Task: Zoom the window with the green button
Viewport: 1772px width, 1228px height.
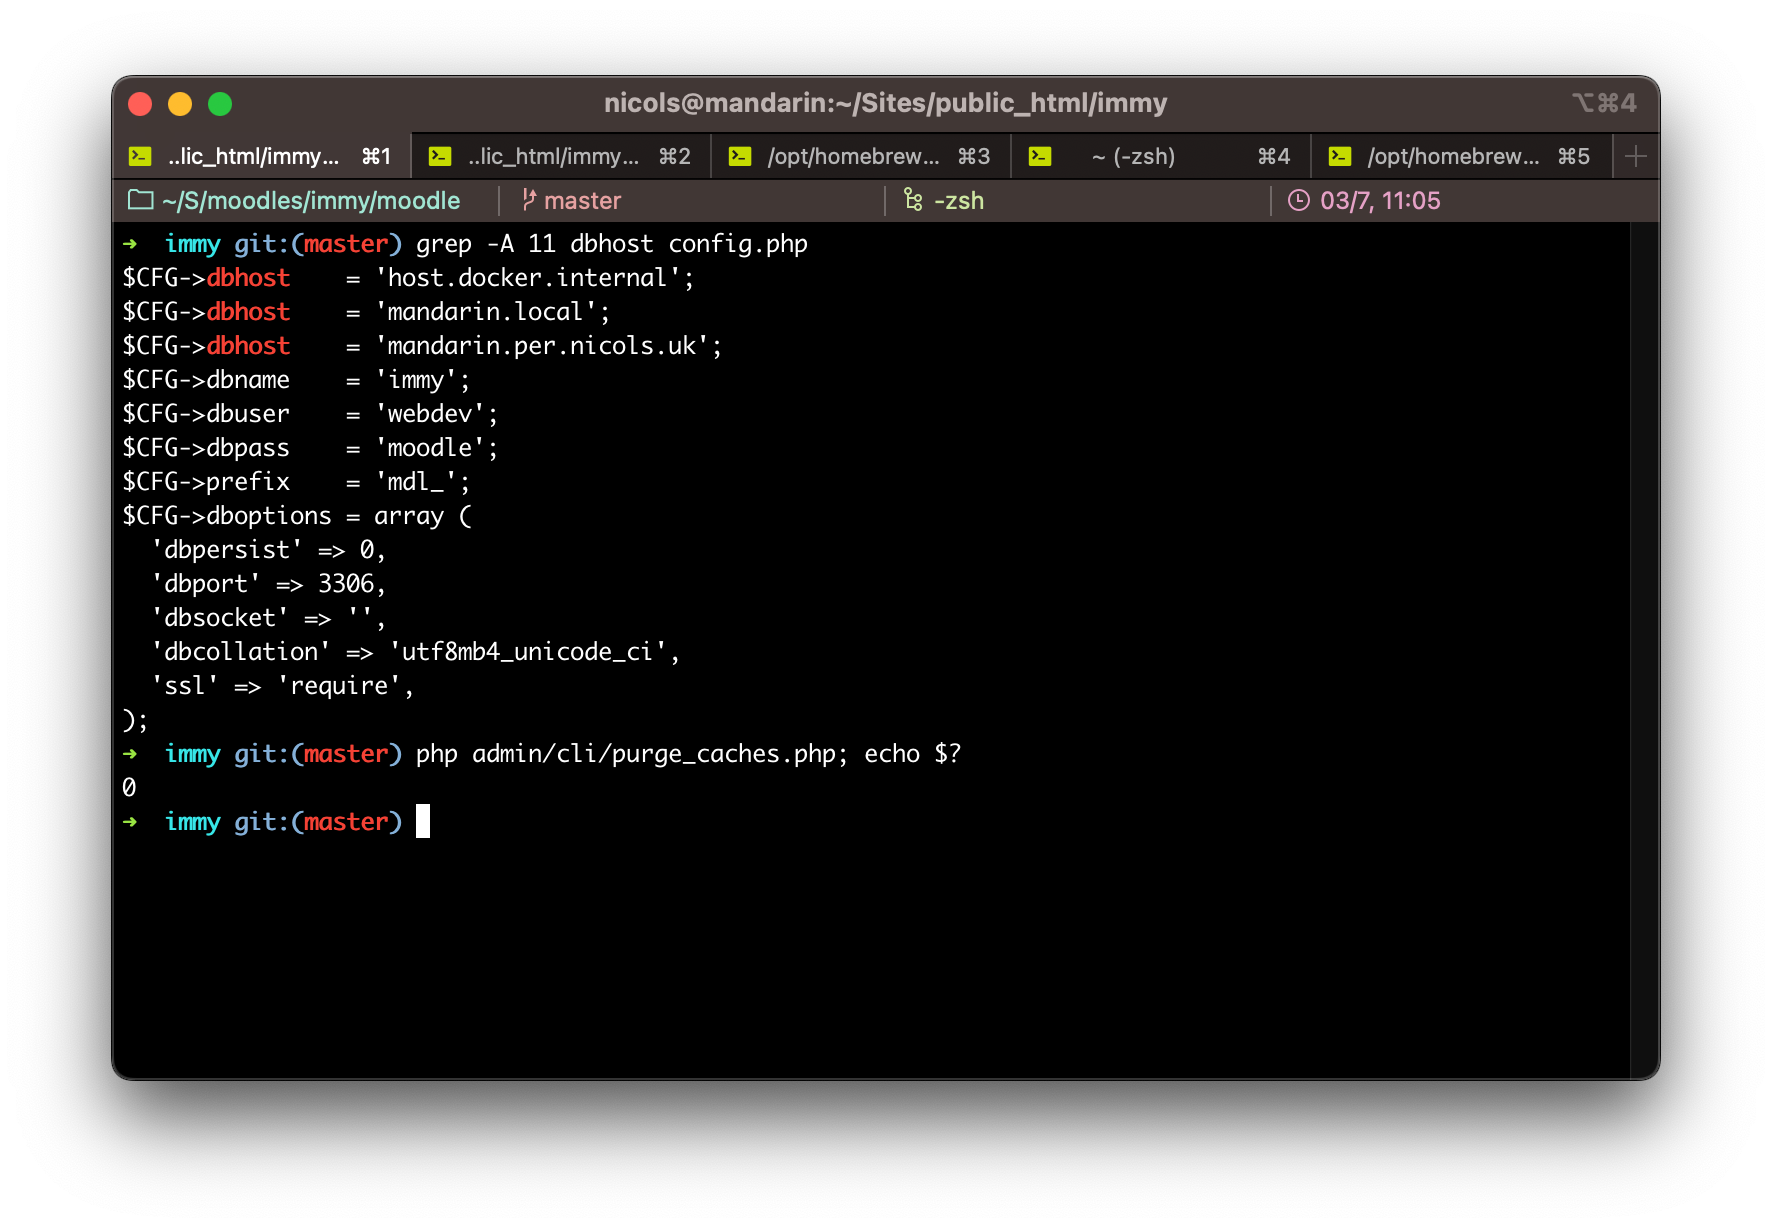Action: tap(220, 104)
